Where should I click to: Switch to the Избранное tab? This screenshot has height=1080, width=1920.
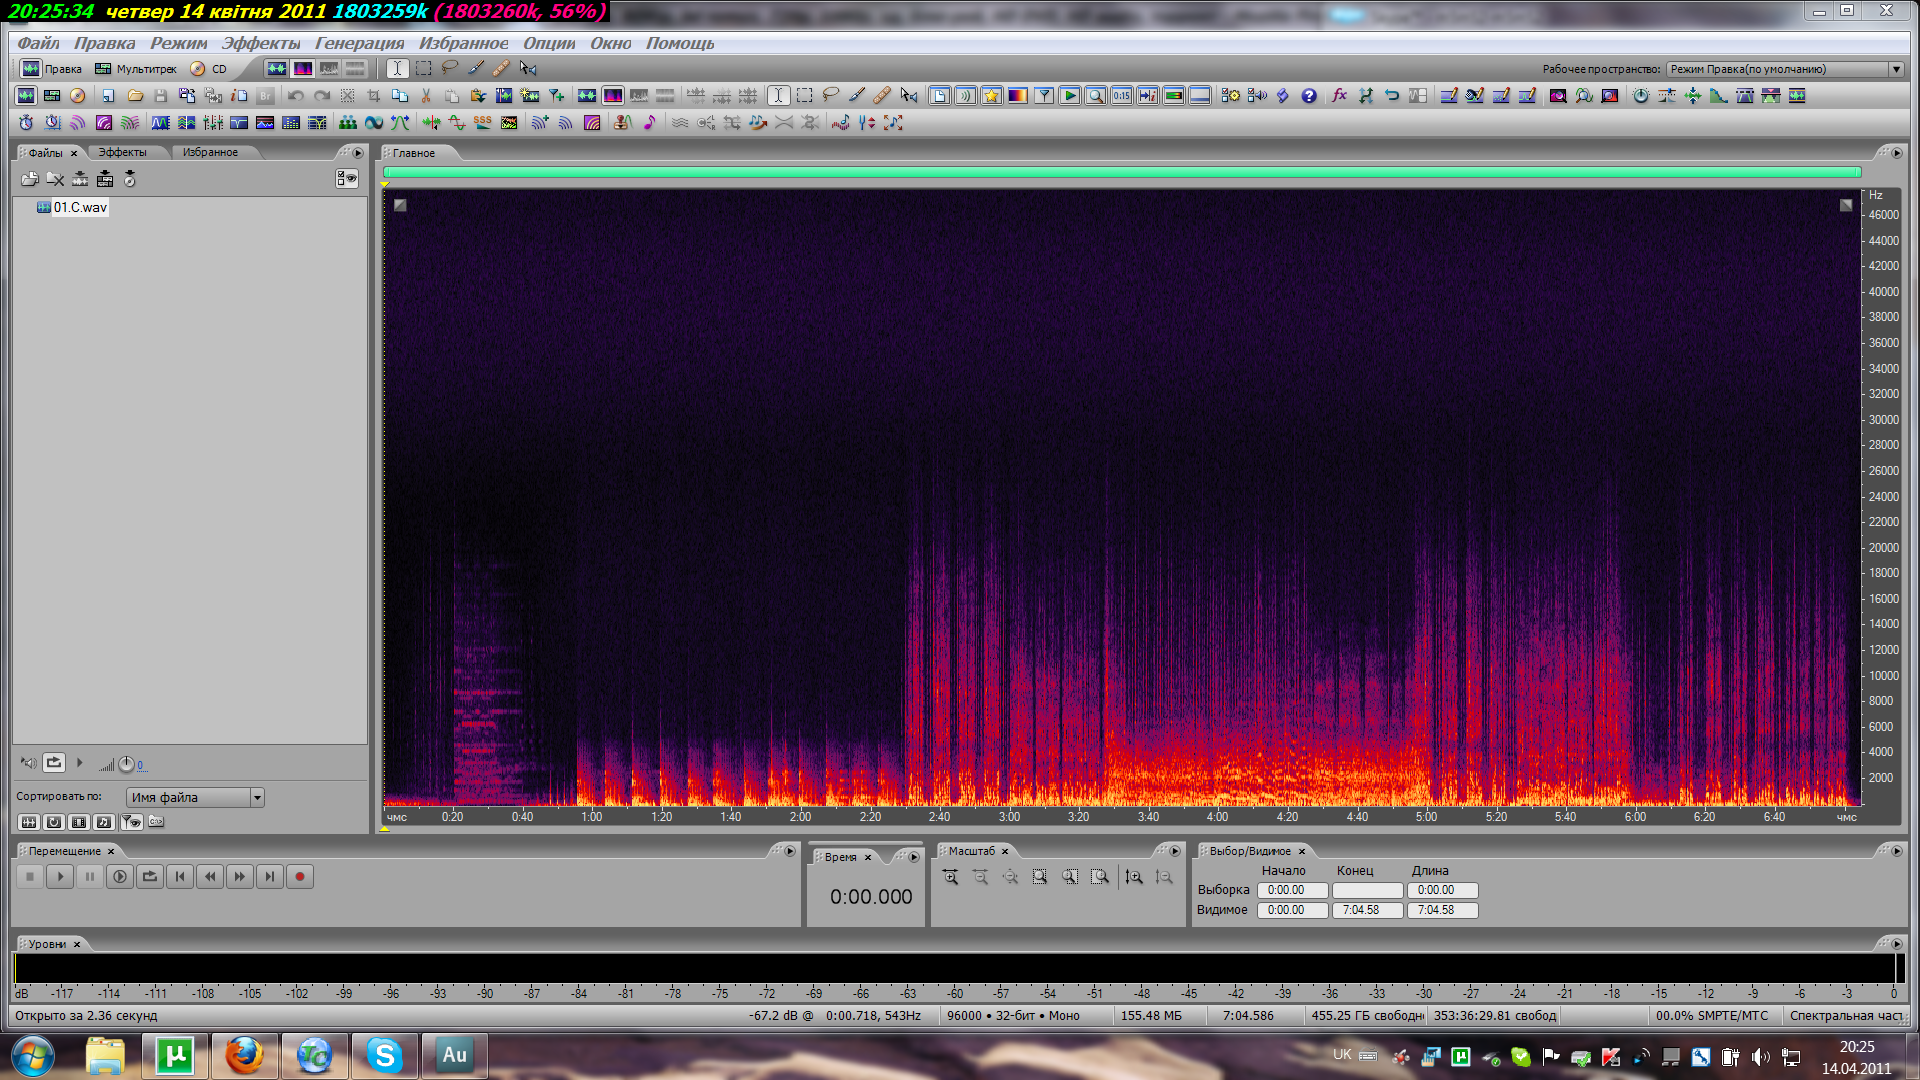click(210, 153)
